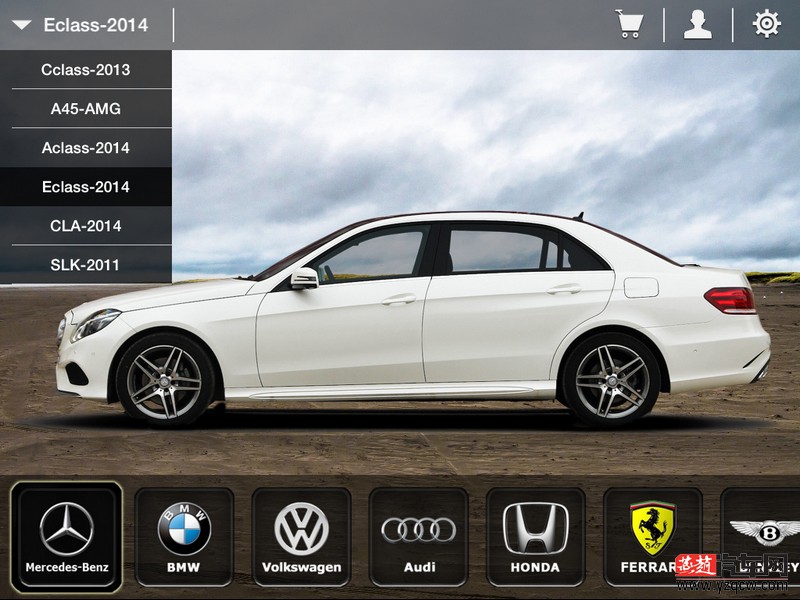Select A45-AMG from the model list
The width and height of the screenshot is (800, 600).
tap(86, 109)
